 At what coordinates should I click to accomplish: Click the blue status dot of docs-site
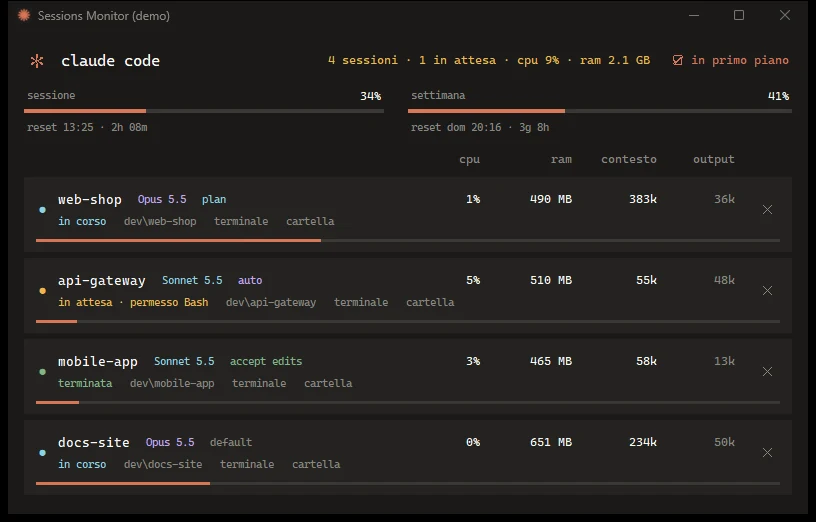43,453
